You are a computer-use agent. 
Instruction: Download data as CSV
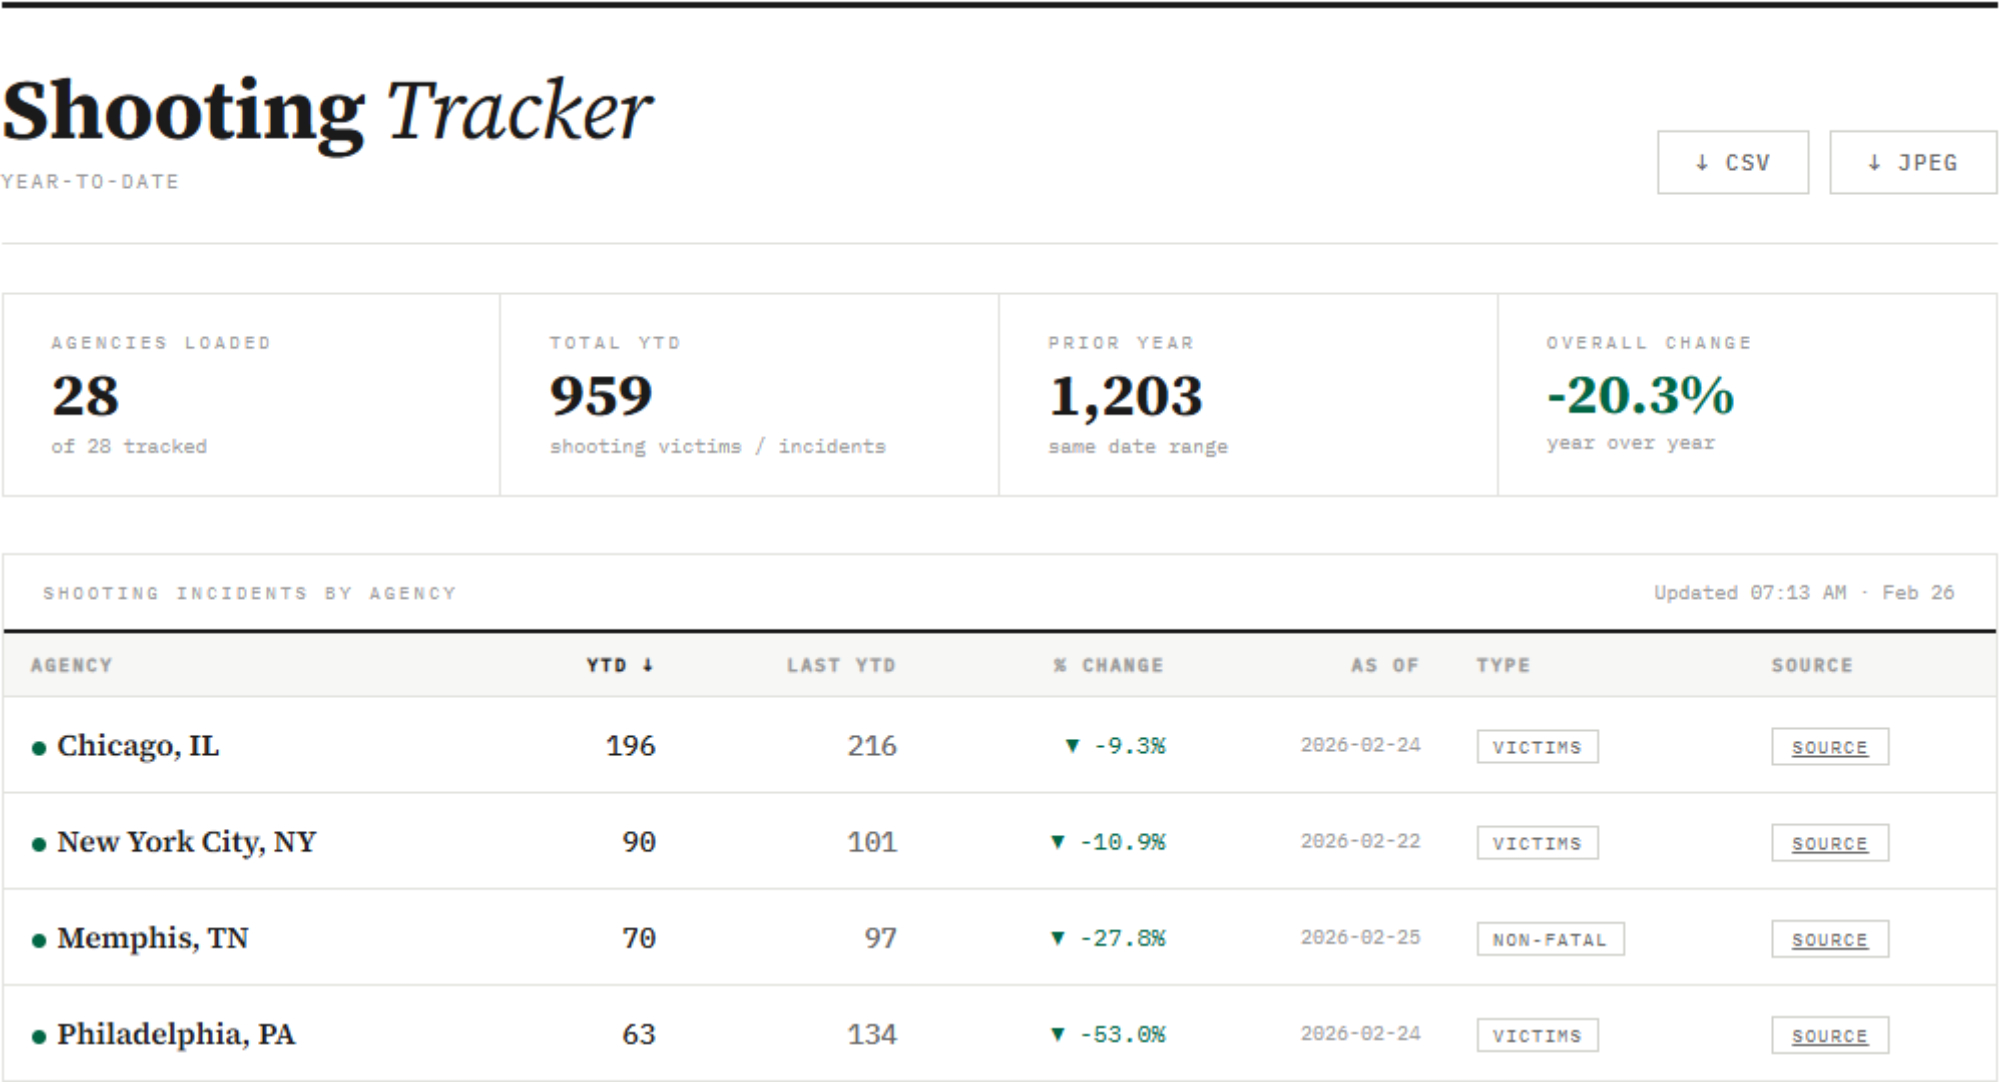click(x=1732, y=162)
